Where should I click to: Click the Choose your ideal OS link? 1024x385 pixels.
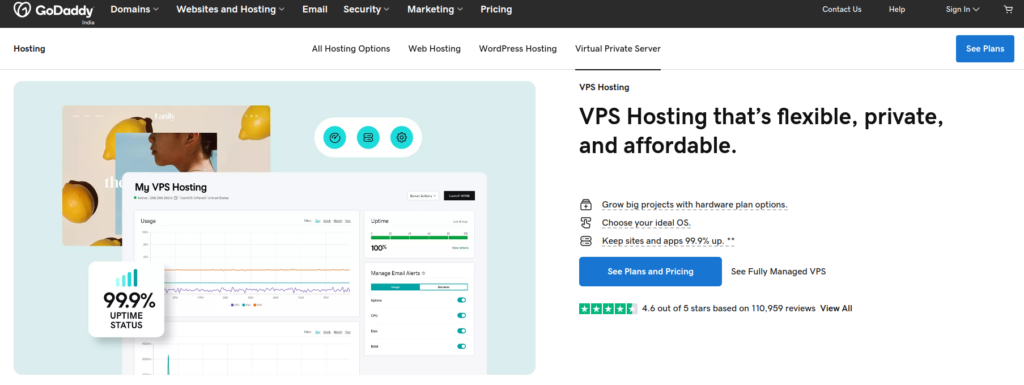(x=647, y=223)
